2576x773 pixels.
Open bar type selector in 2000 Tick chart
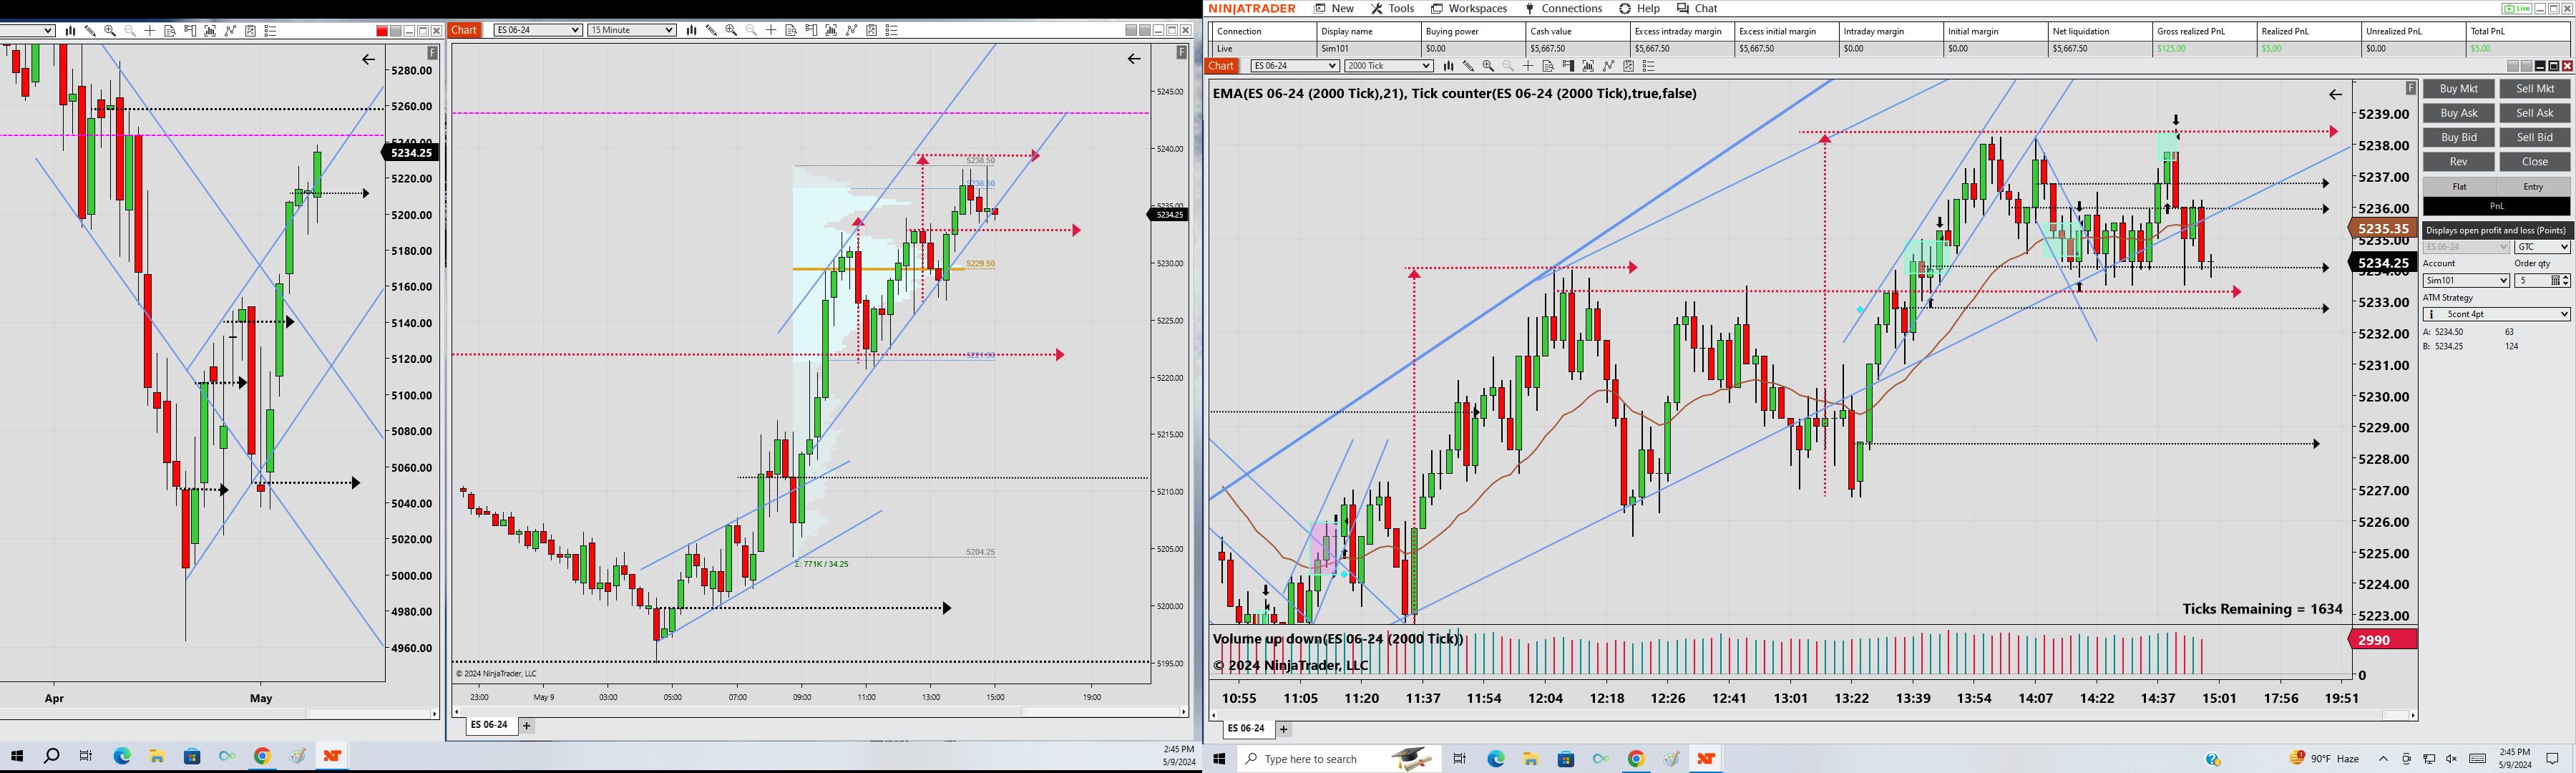(x=1448, y=66)
